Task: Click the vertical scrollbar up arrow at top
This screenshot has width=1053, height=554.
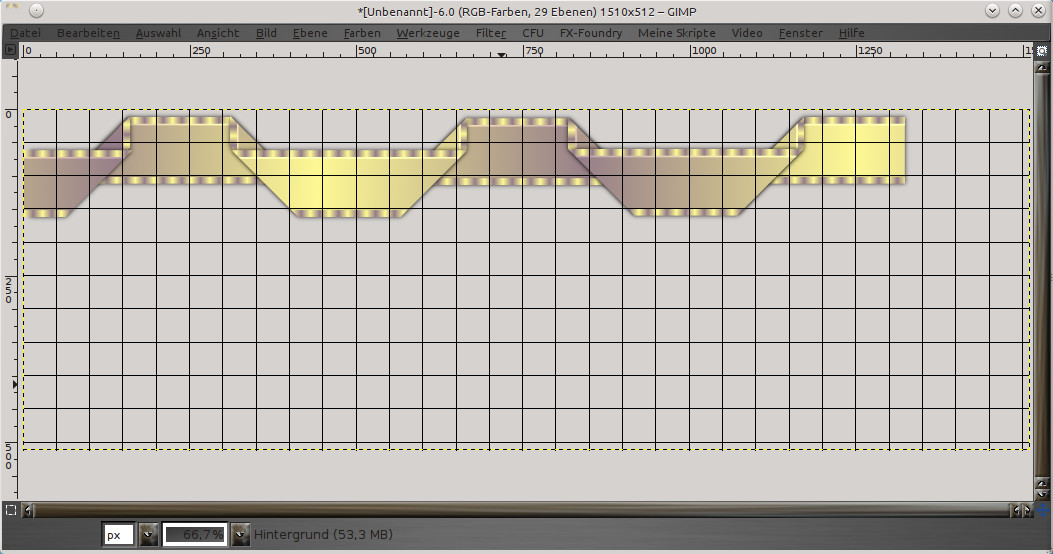Action: (x=1041, y=66)
